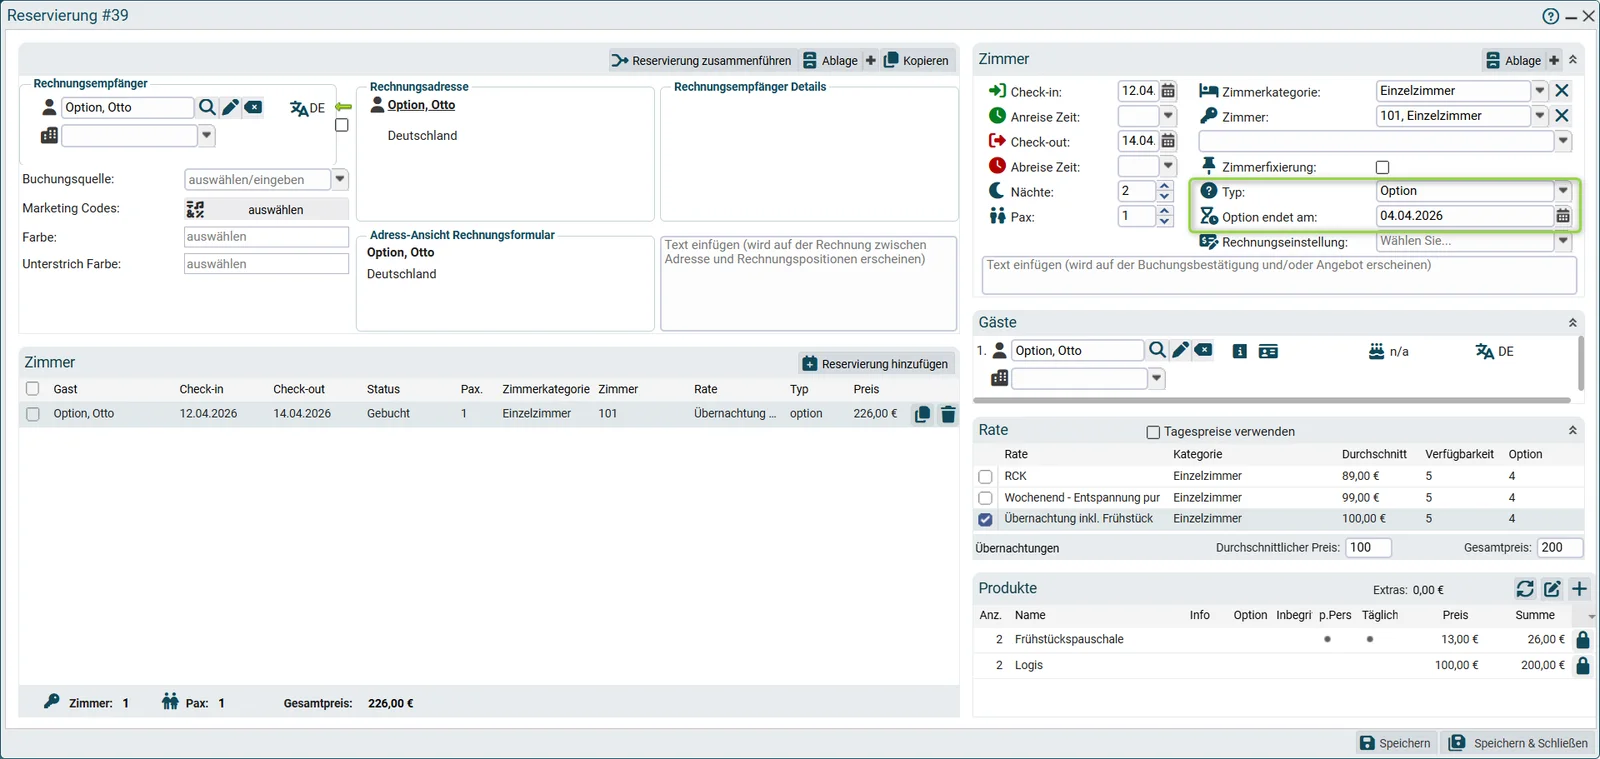The width and height of the screenshot is (1600, 759).
Task: Tick the checkbox for room row Option, Otto
Action: coord(33,414)
